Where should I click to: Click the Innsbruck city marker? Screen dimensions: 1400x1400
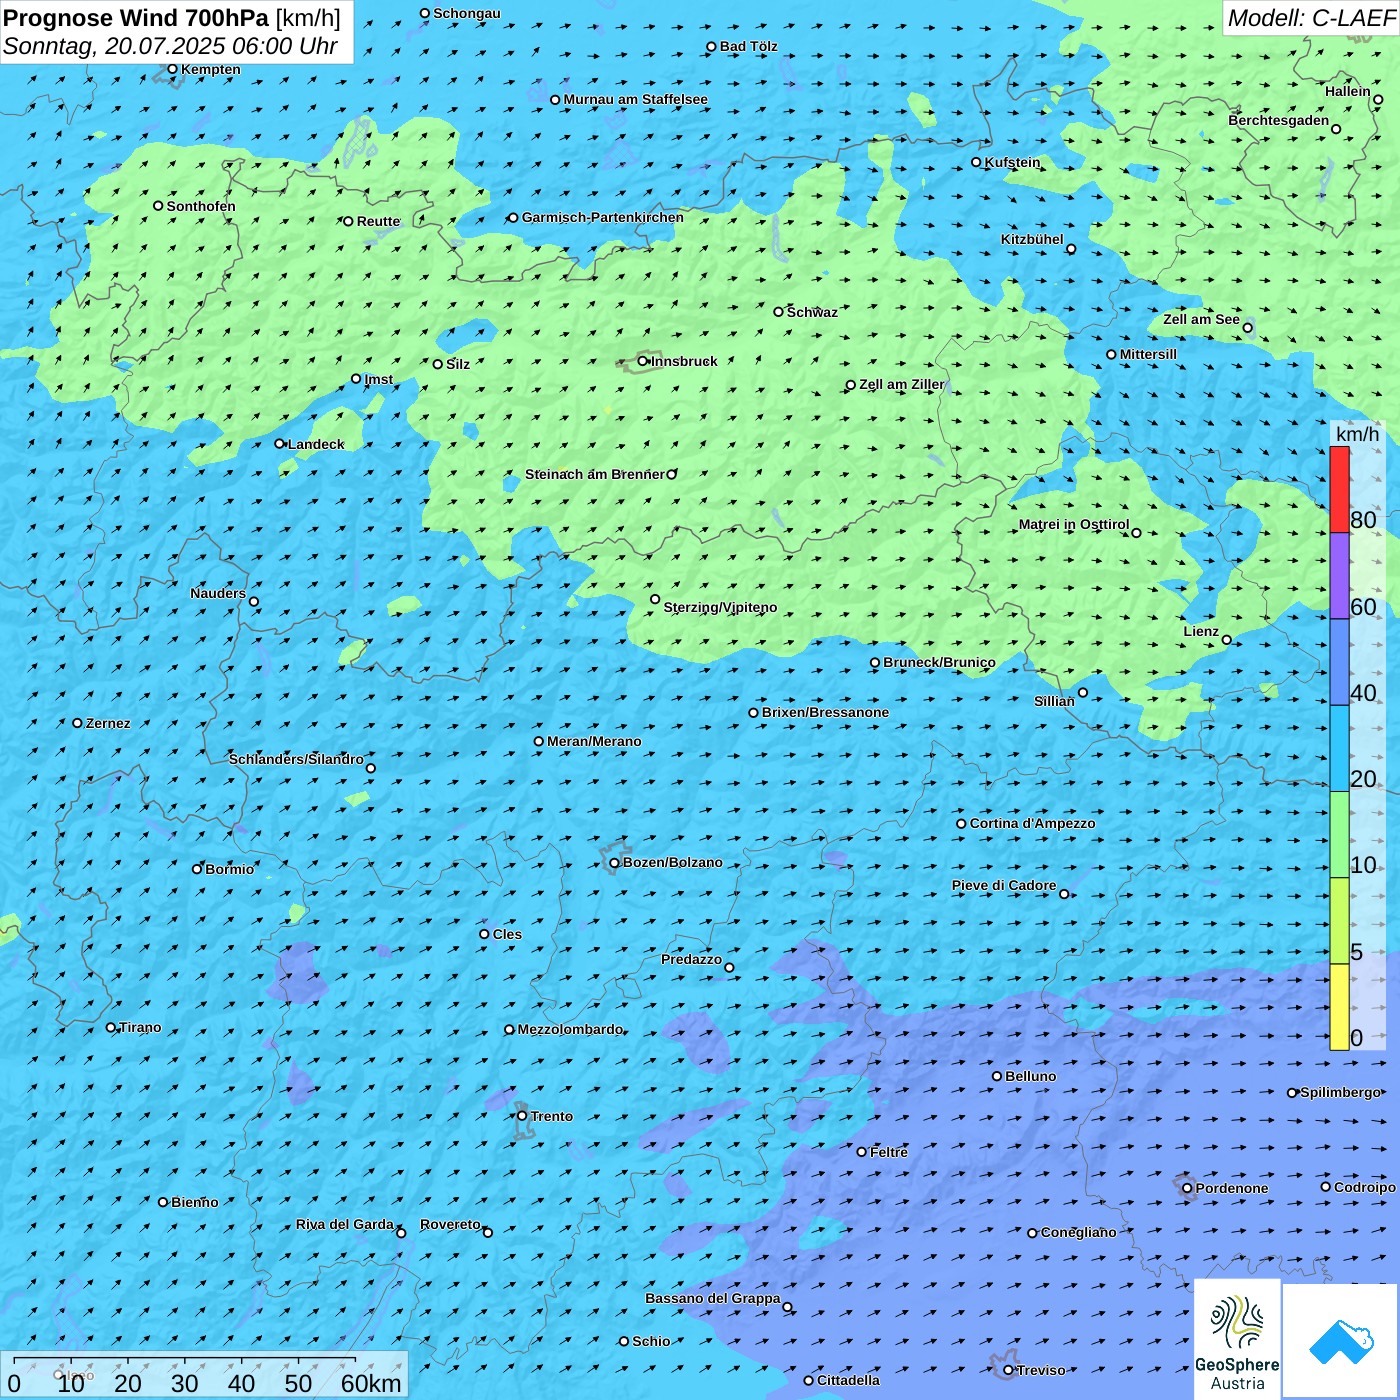(643, 361)
